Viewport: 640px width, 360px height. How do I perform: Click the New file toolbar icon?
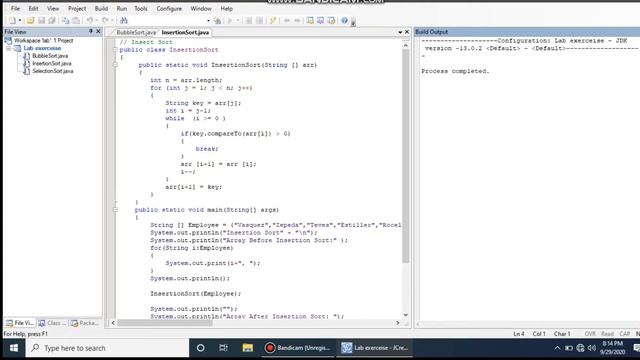coord(12,20)
